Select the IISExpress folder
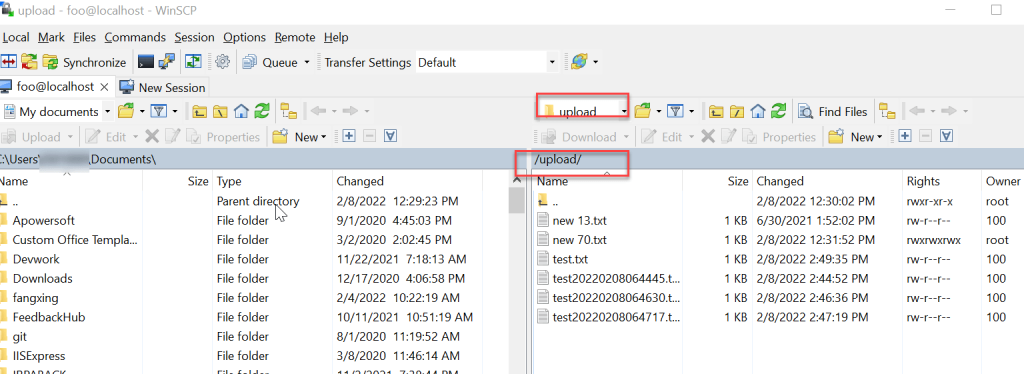The width and height of the screenshot is (1024, 374). [x=39, y=356]
